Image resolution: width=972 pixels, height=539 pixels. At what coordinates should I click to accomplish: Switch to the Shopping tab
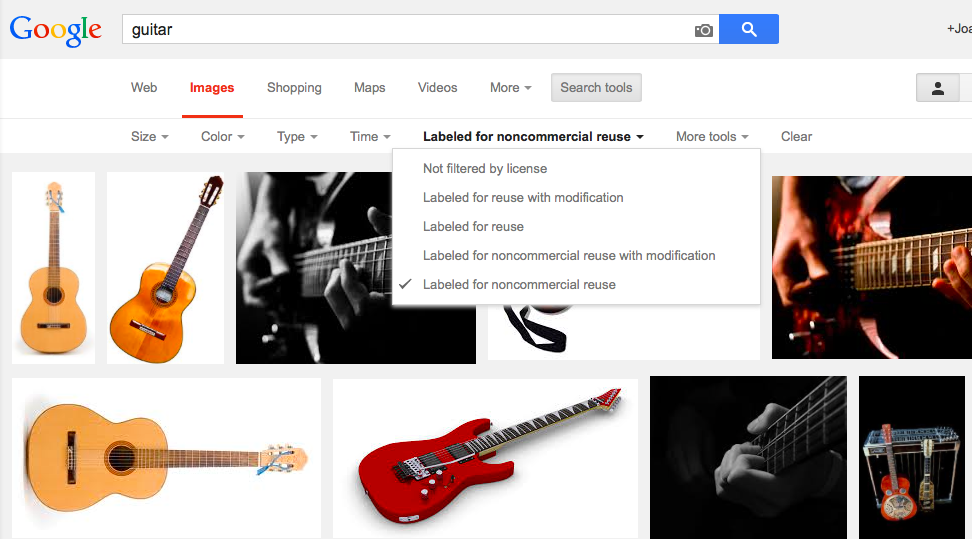(x=294, y=88)
